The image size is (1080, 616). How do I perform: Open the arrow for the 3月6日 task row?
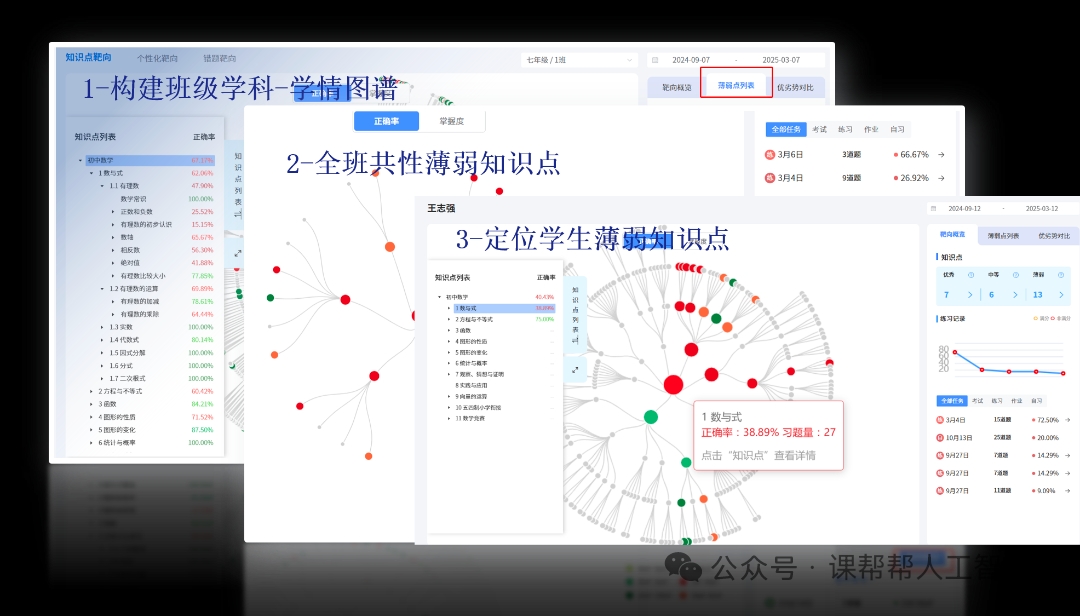[941, 154]
